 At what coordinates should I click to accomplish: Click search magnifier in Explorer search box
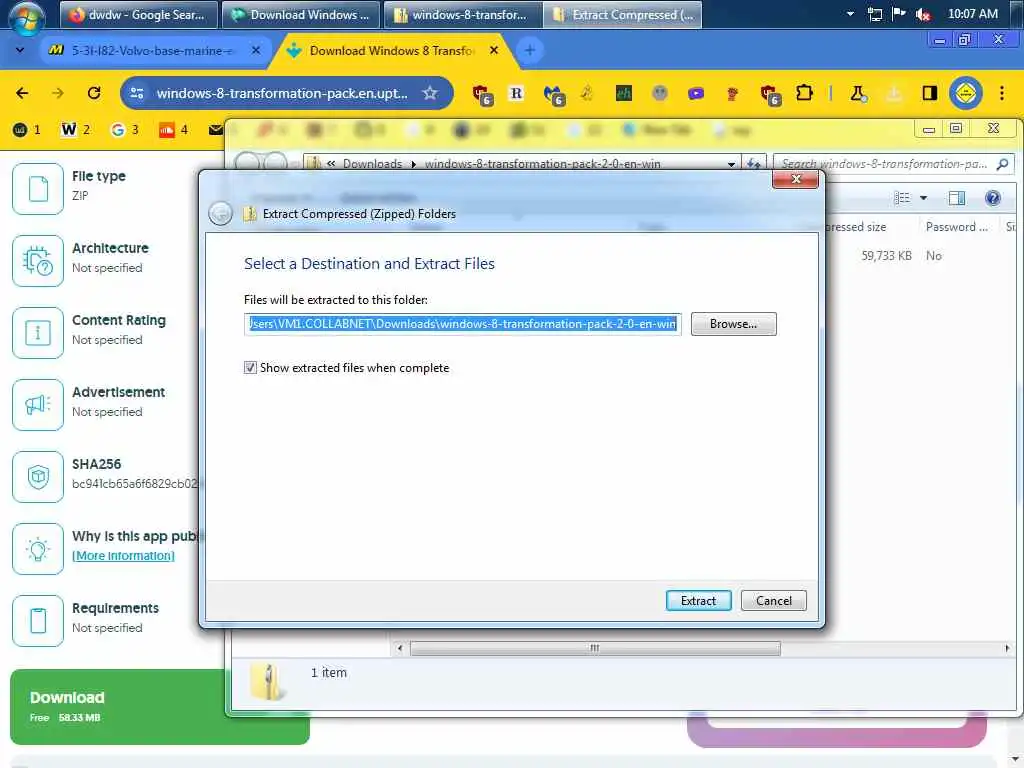(1002, 164)
